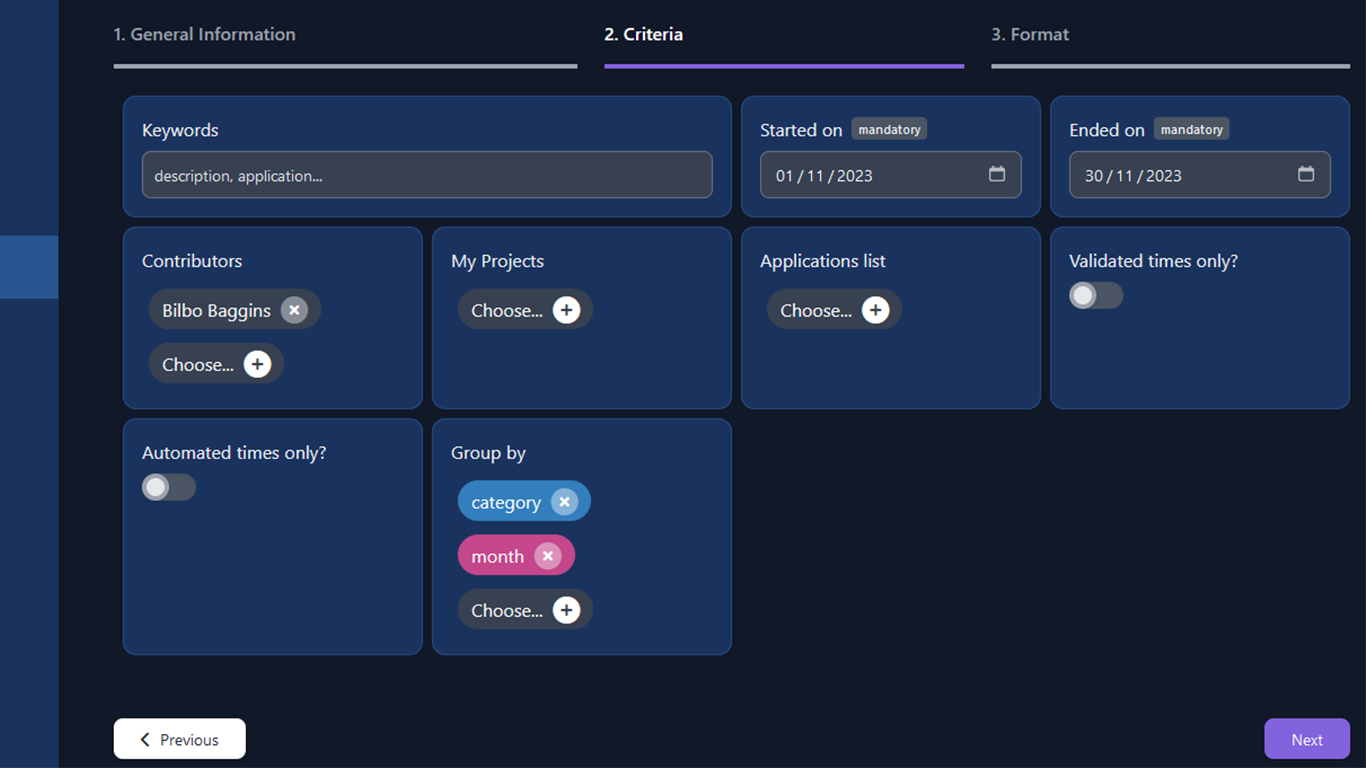Image resolution: width=1366 pixels, height=768 pixels.
Task: Enable Validated times only toggle
Action: pyautogui.click(x=1096, y=296)
